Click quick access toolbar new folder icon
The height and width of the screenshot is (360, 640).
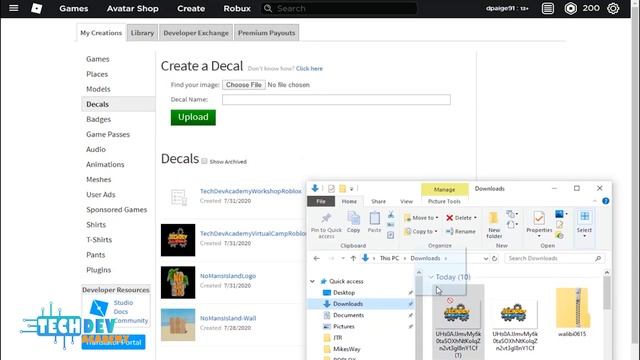pos(342,189)
